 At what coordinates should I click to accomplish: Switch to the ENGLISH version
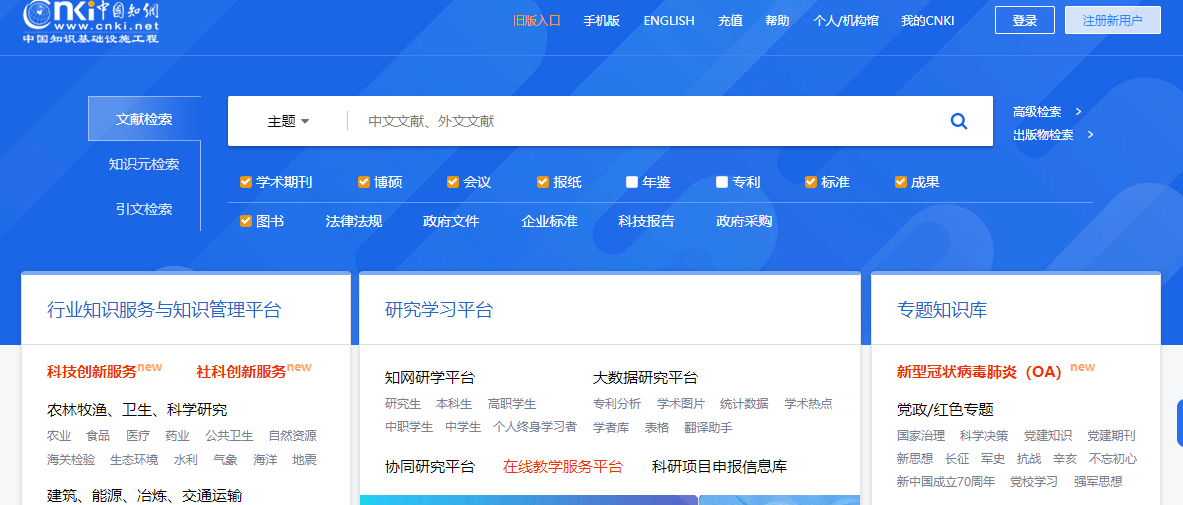click(x=668, y=20)
